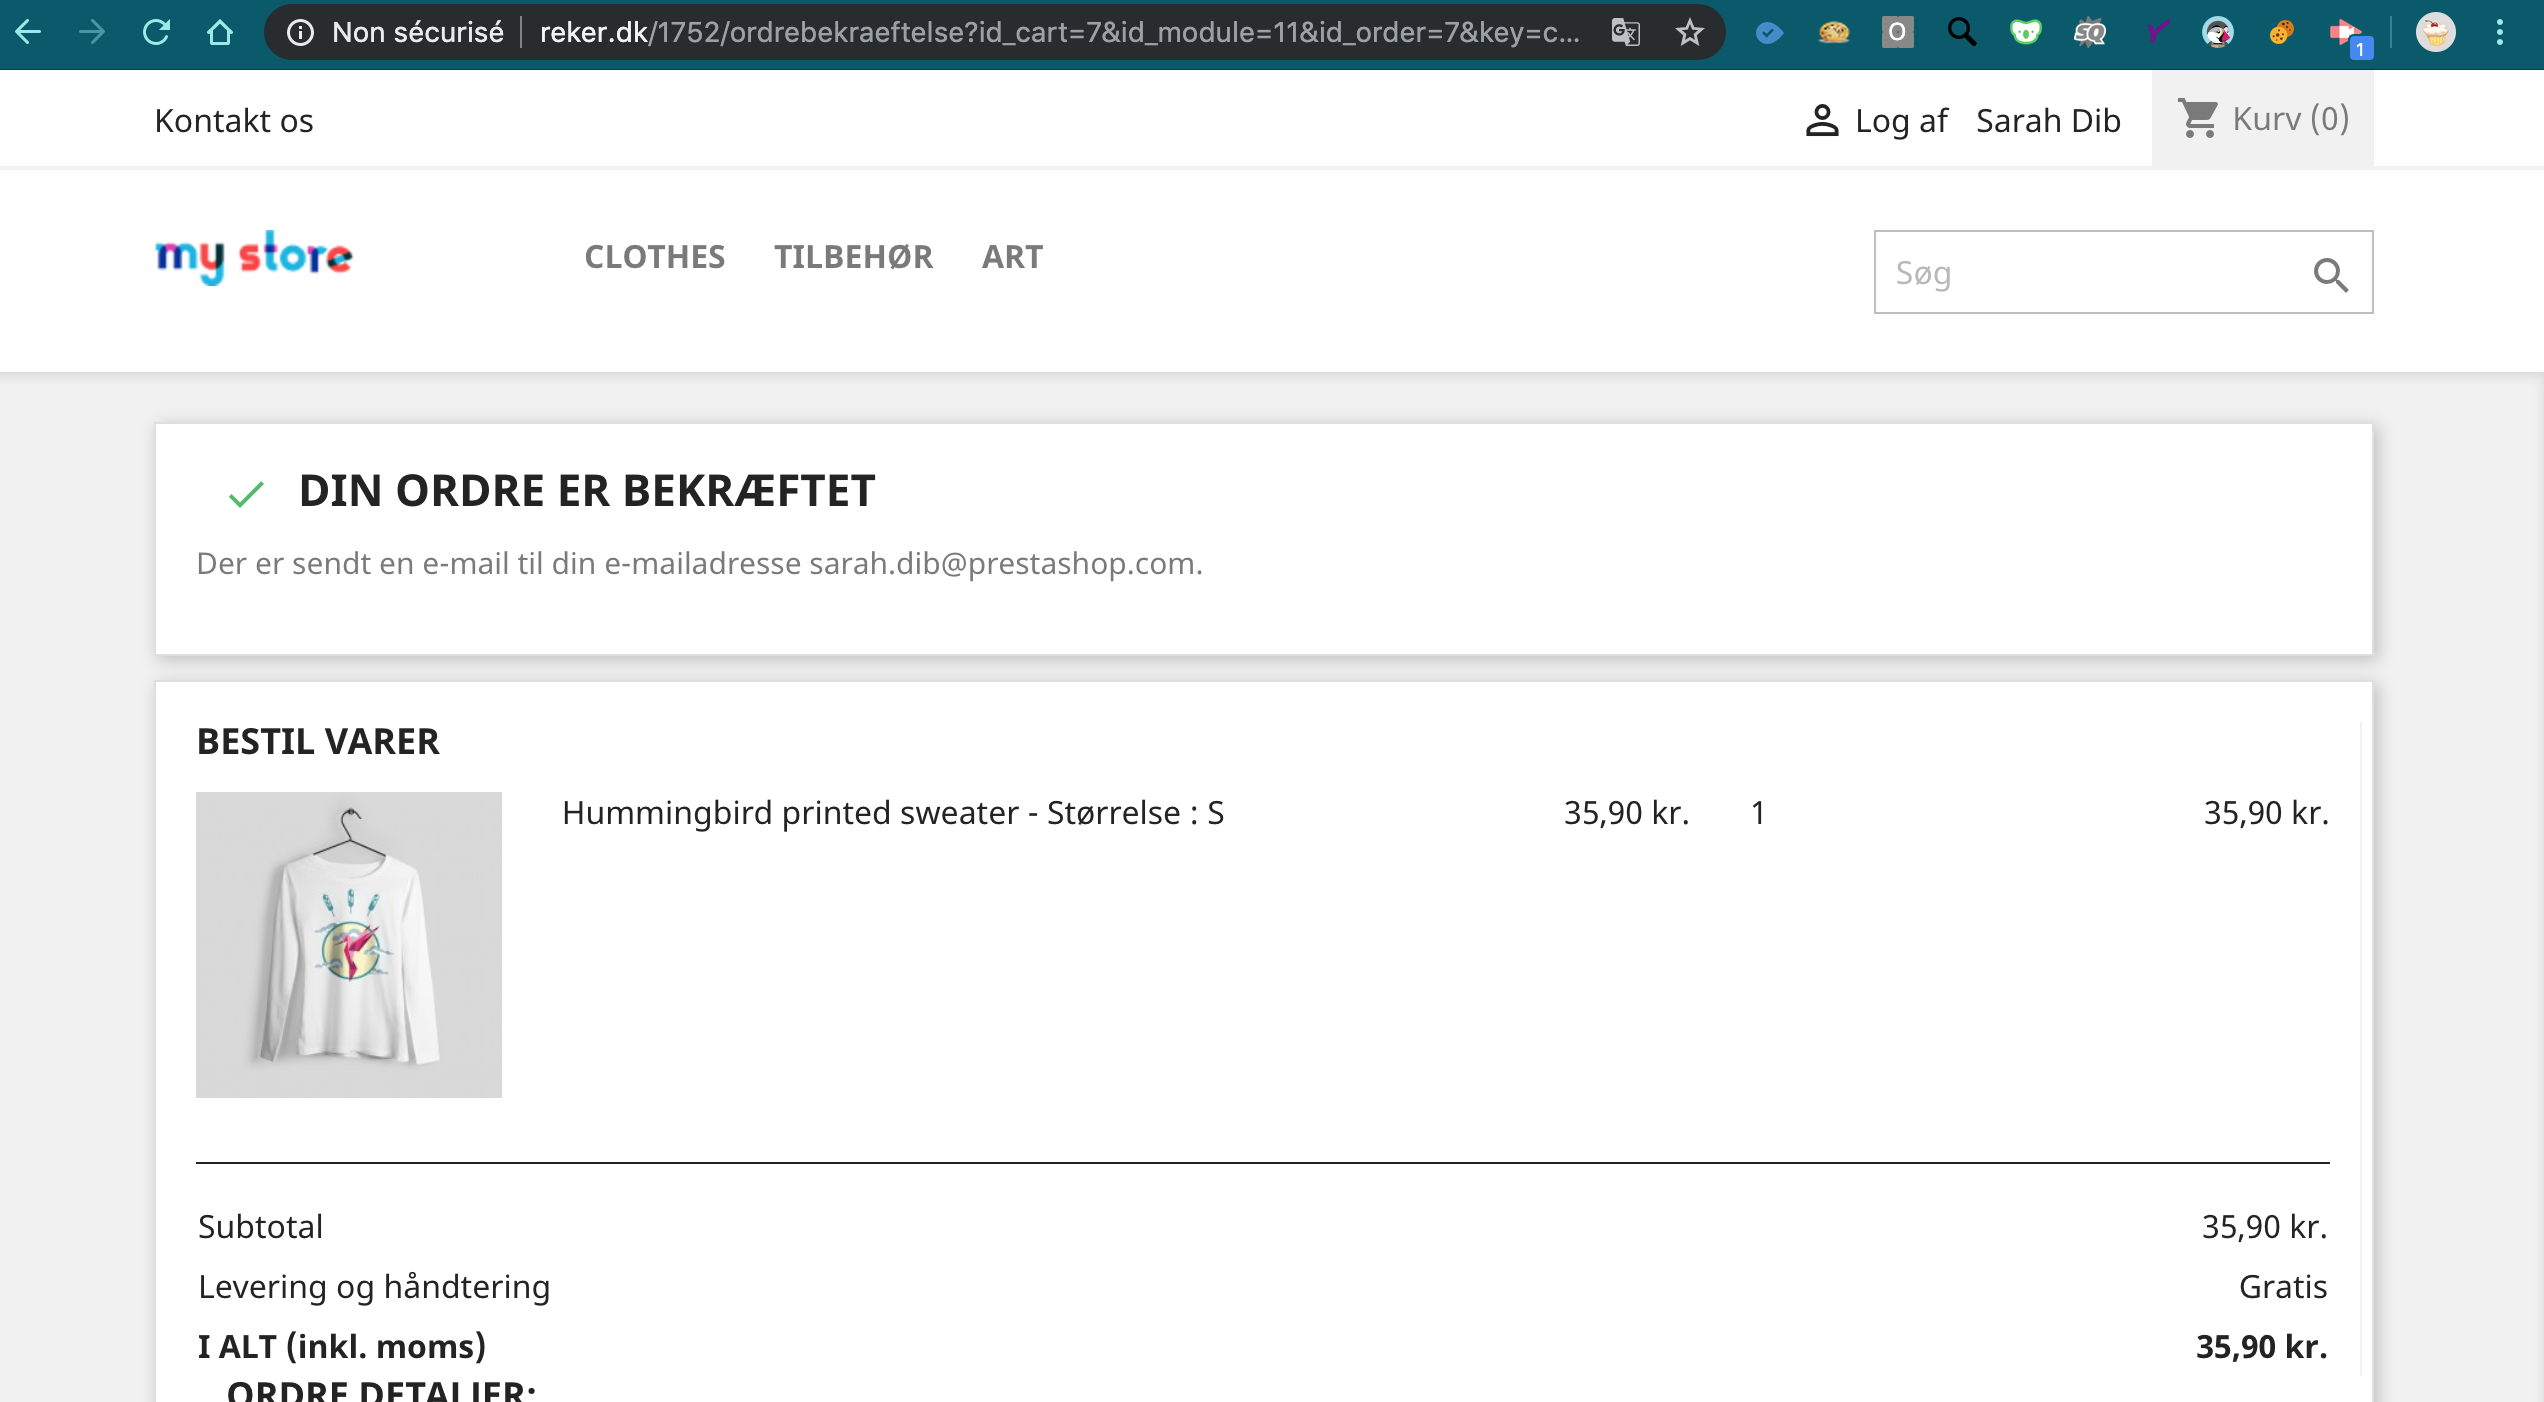This screenshot has height=1402, width=2544.
Task: Click the search magnifier in Søg box
Action: point(2330,274)
